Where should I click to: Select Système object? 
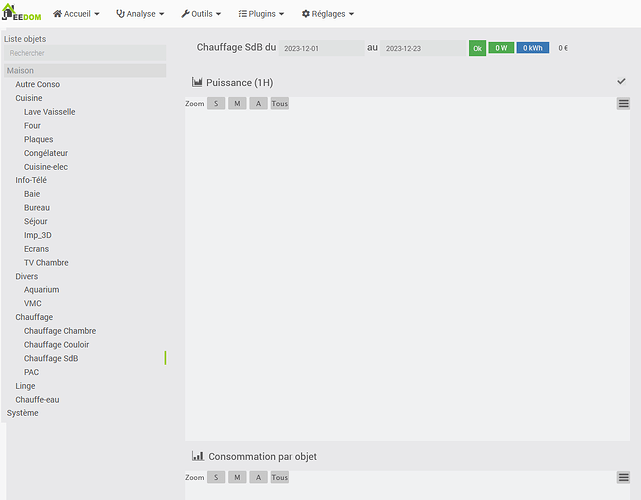22,413
